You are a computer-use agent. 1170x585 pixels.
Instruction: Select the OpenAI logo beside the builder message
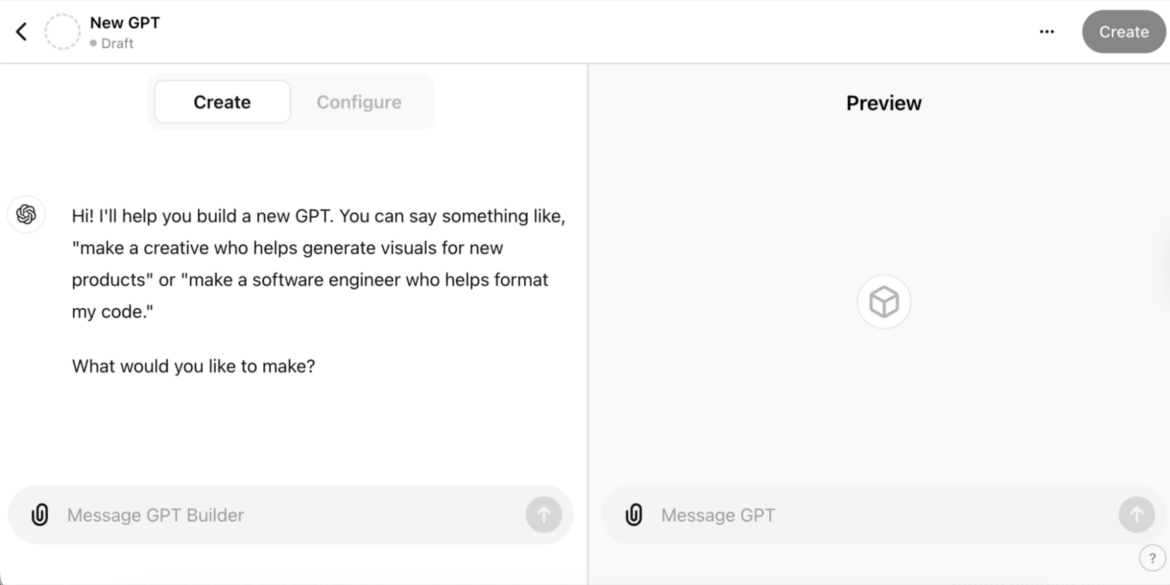pos(26,214)
